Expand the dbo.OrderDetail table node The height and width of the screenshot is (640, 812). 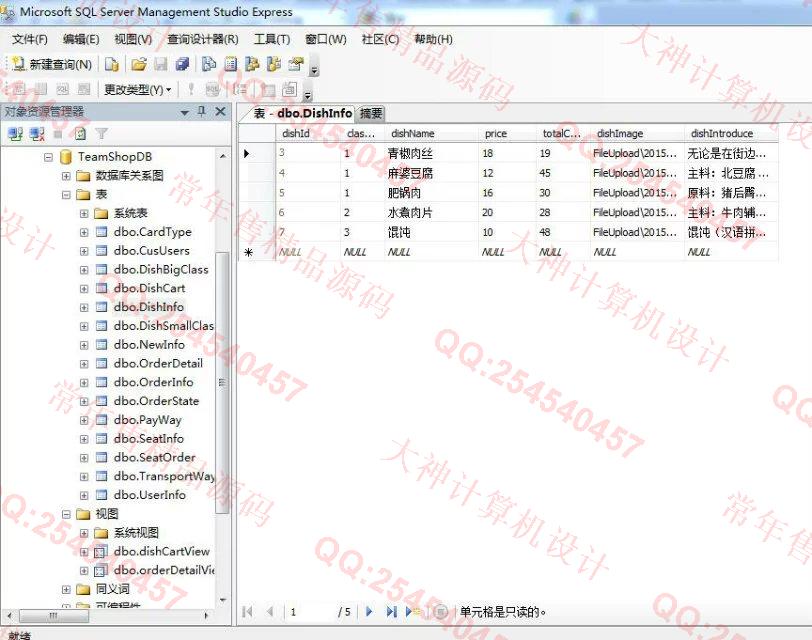(84, 364)
